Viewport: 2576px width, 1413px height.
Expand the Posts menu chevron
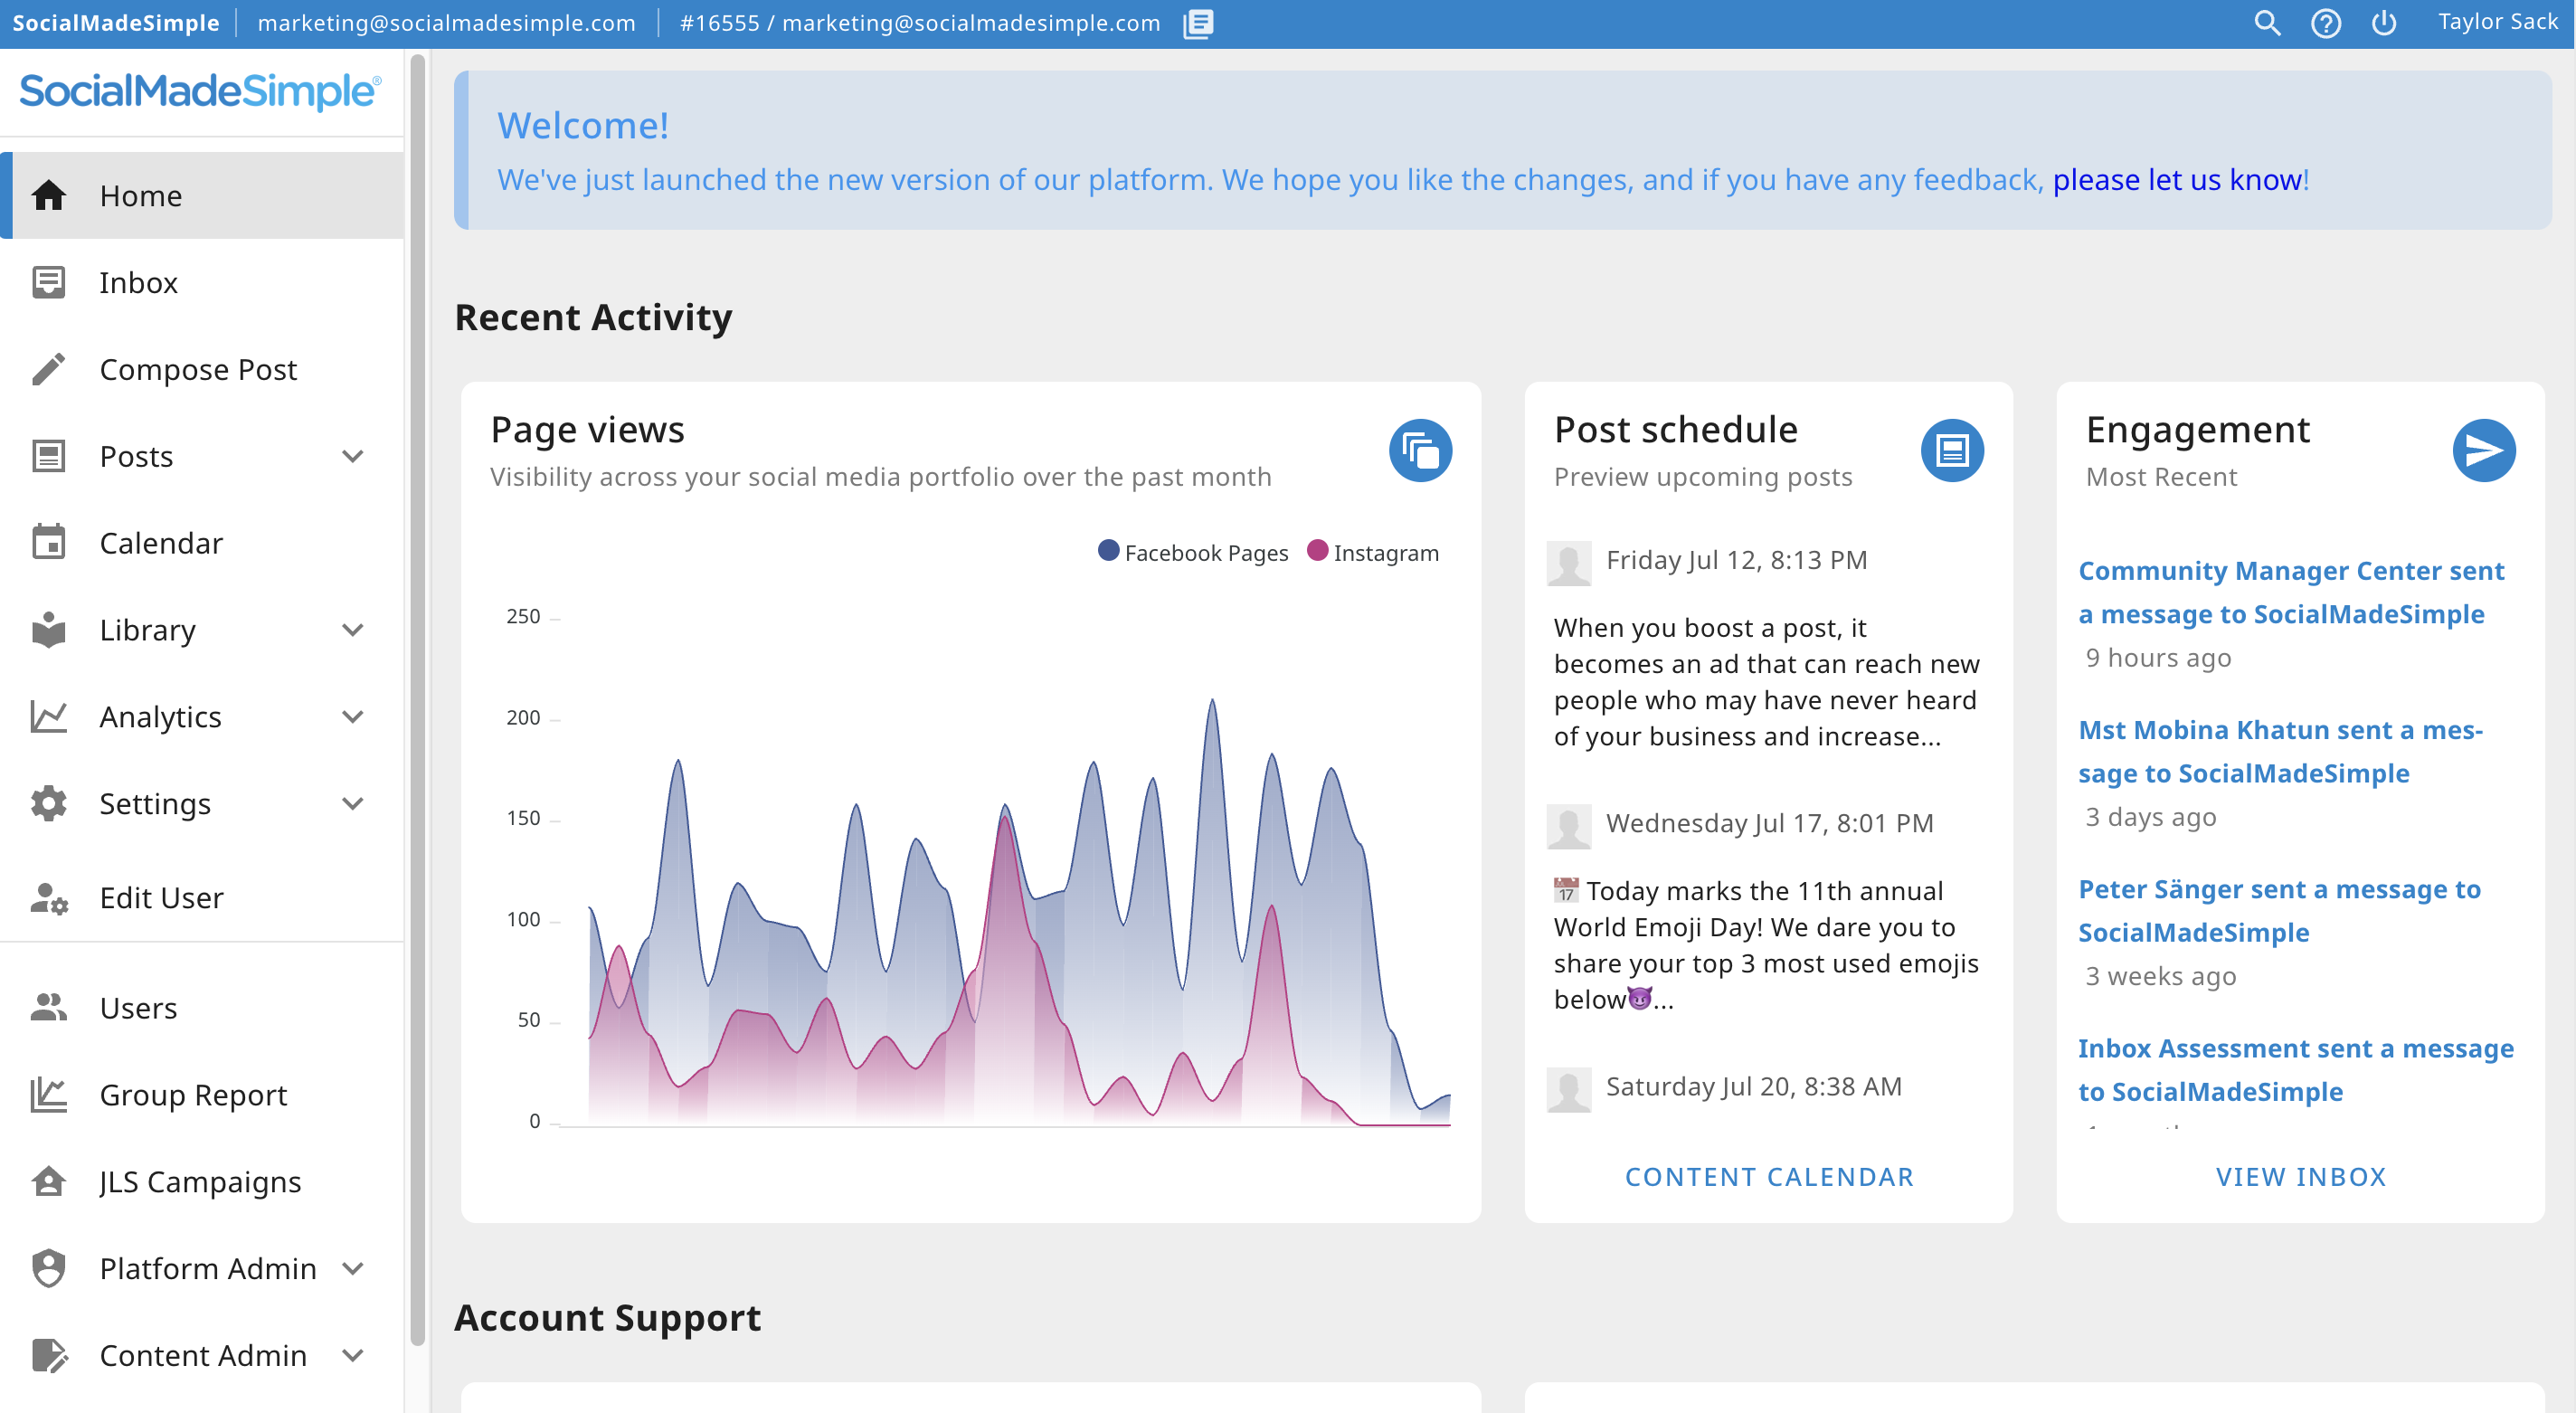352,456
